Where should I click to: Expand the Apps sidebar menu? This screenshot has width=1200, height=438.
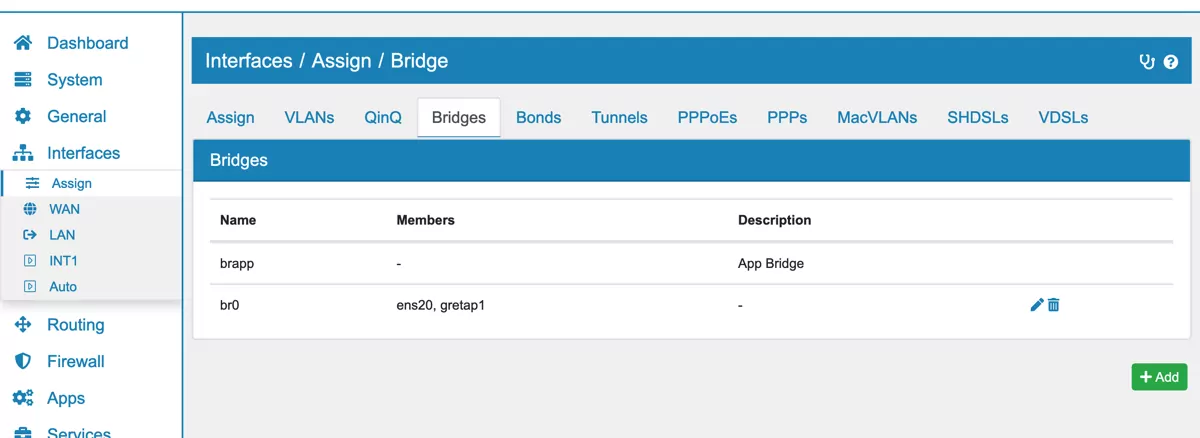tap(66, 398)
